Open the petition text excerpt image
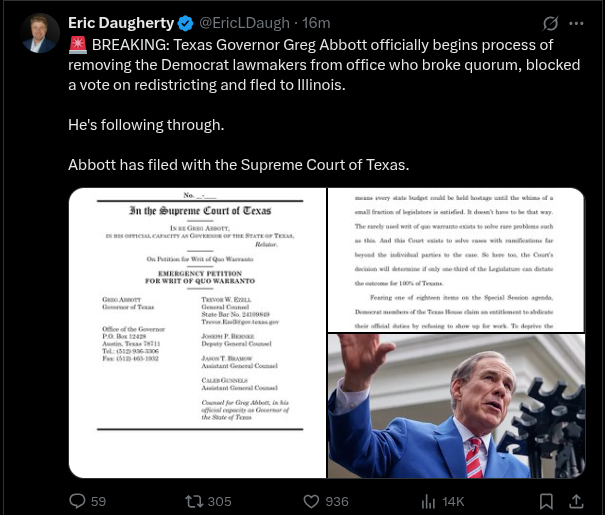This screenshot has width=605, height=515. pyautogui.click(x=456, y=260)
